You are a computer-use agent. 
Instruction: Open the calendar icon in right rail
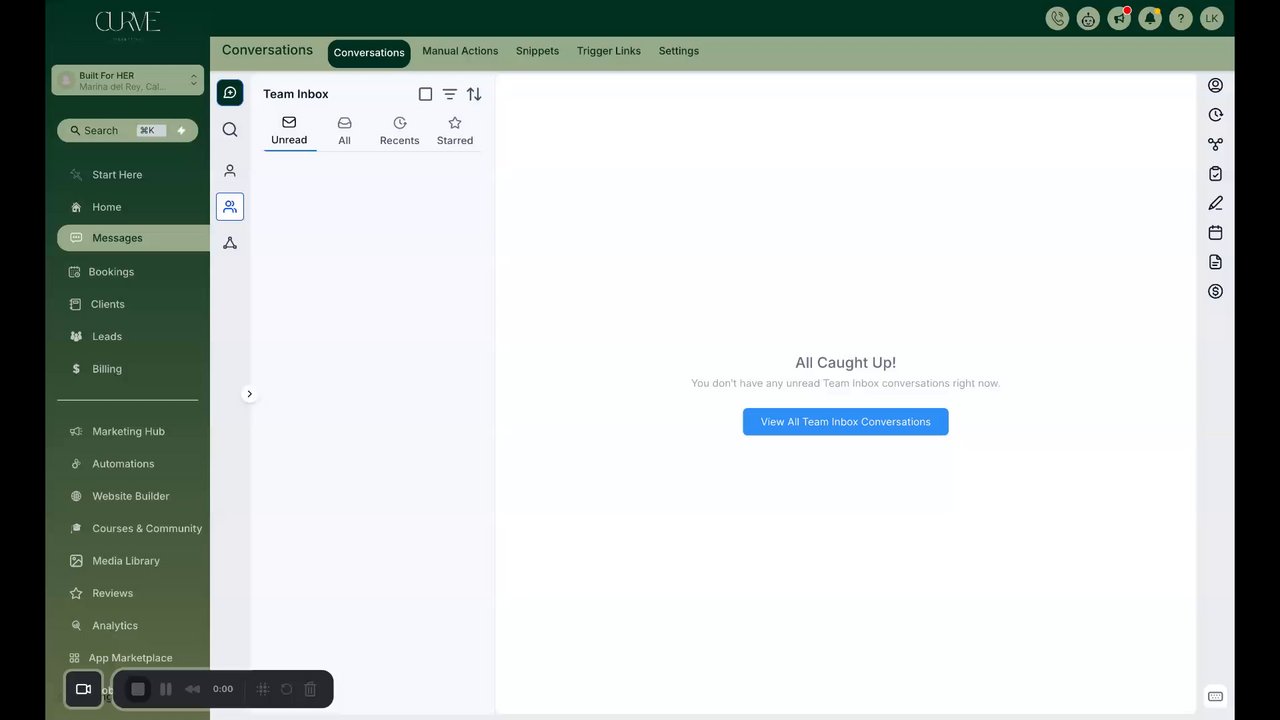1215,233
